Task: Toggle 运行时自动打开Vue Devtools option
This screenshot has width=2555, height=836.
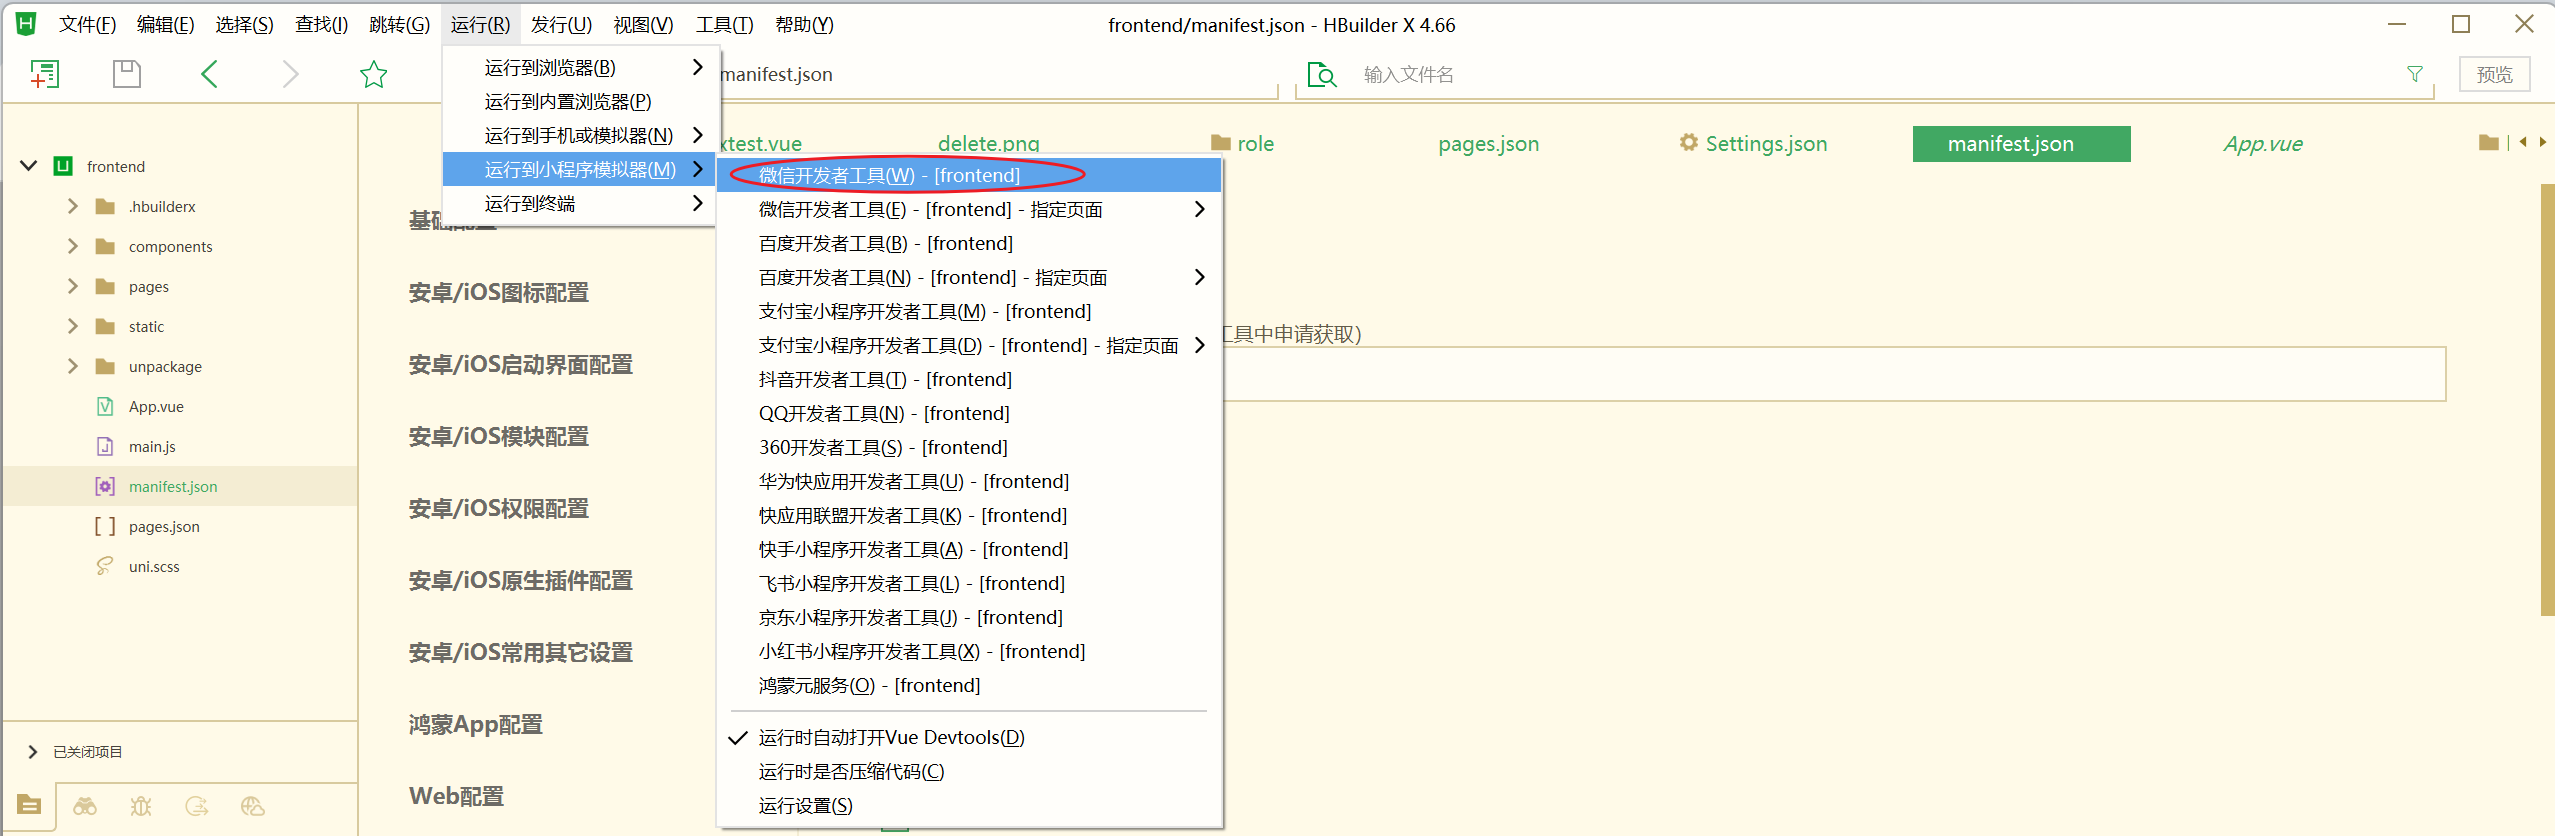Action: coord(969,738)
